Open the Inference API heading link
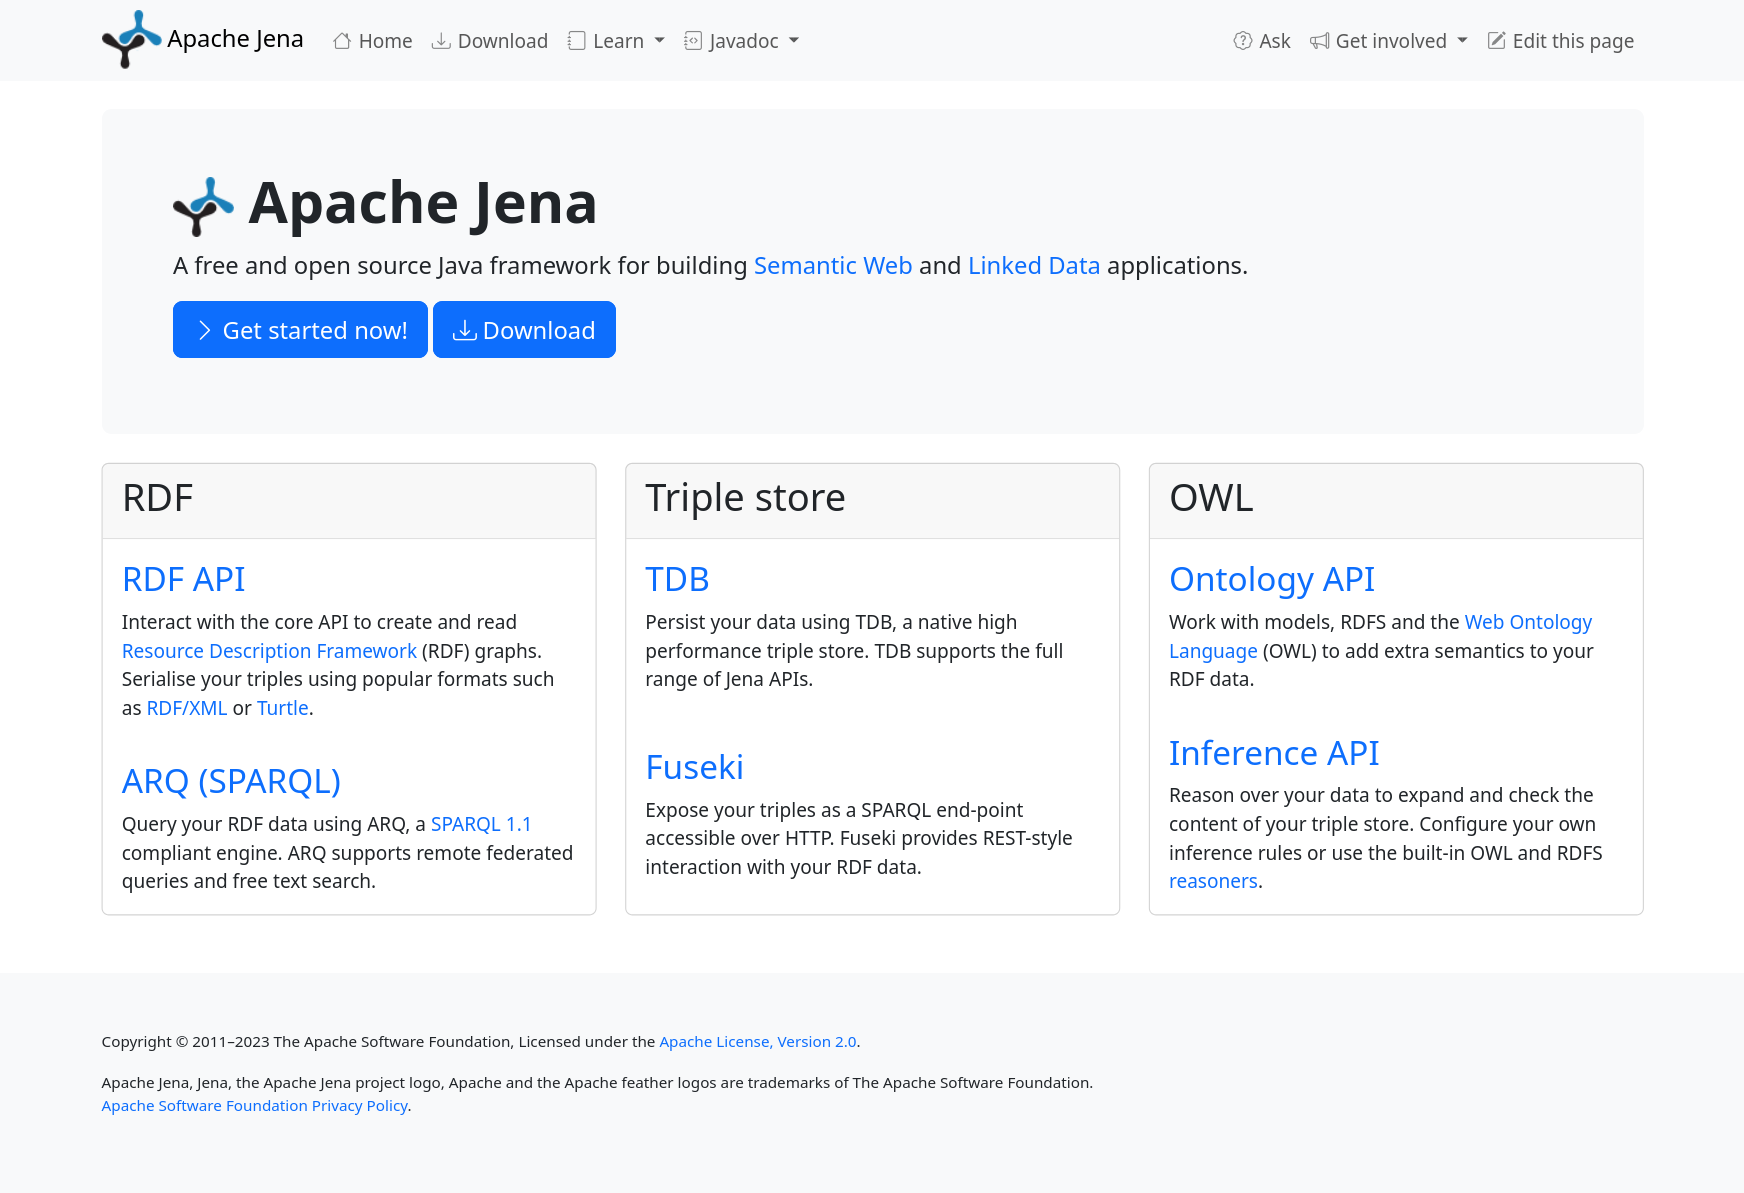Viewport: 1744px width, 1193px height. [1274, 753]
